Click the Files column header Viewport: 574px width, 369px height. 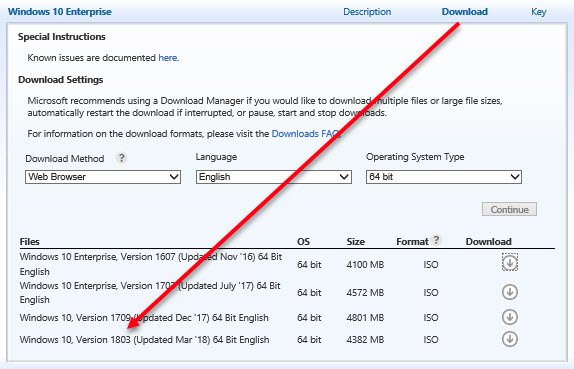point(29,242)
